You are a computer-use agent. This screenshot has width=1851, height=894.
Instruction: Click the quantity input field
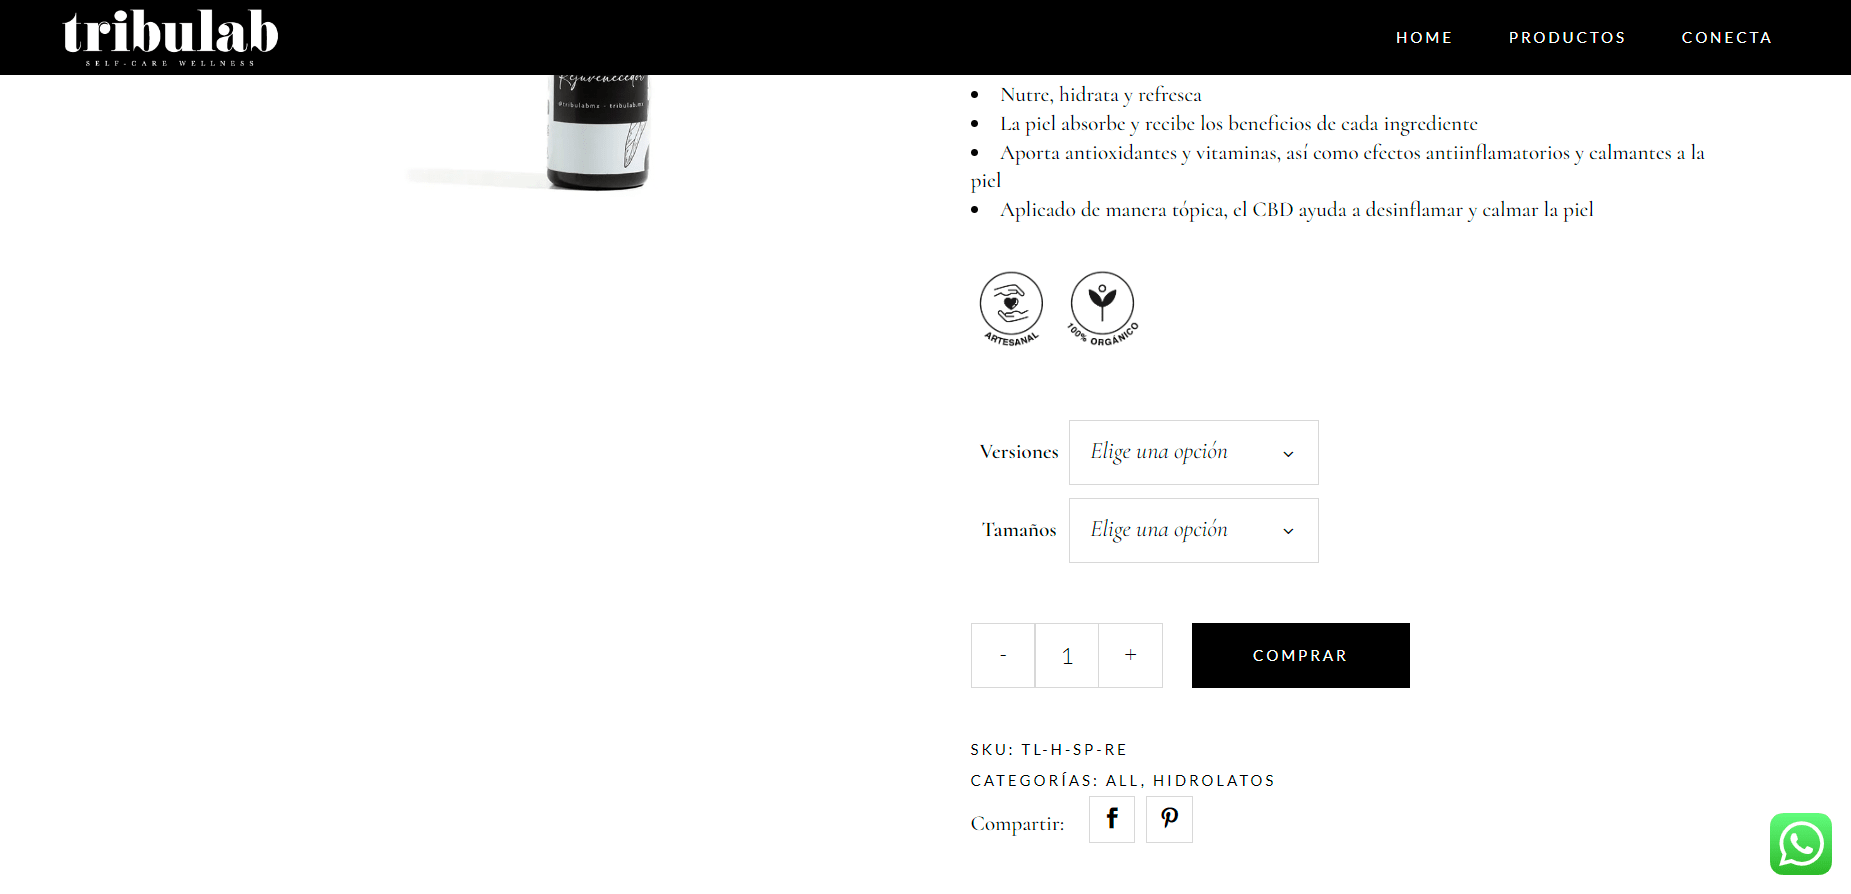pos(1067,655)
